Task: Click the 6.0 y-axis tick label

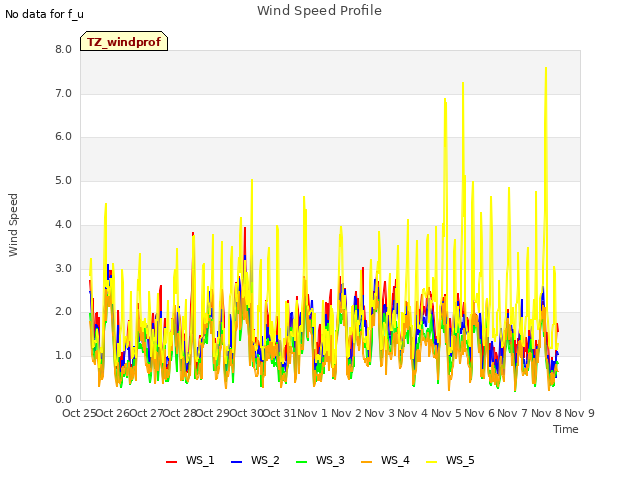Action: point(63,137)
